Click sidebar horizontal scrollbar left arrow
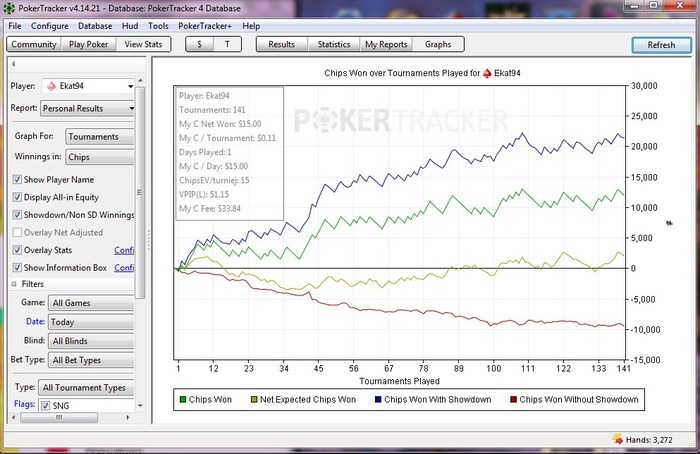The image size is (700, 454). point(13,418)
